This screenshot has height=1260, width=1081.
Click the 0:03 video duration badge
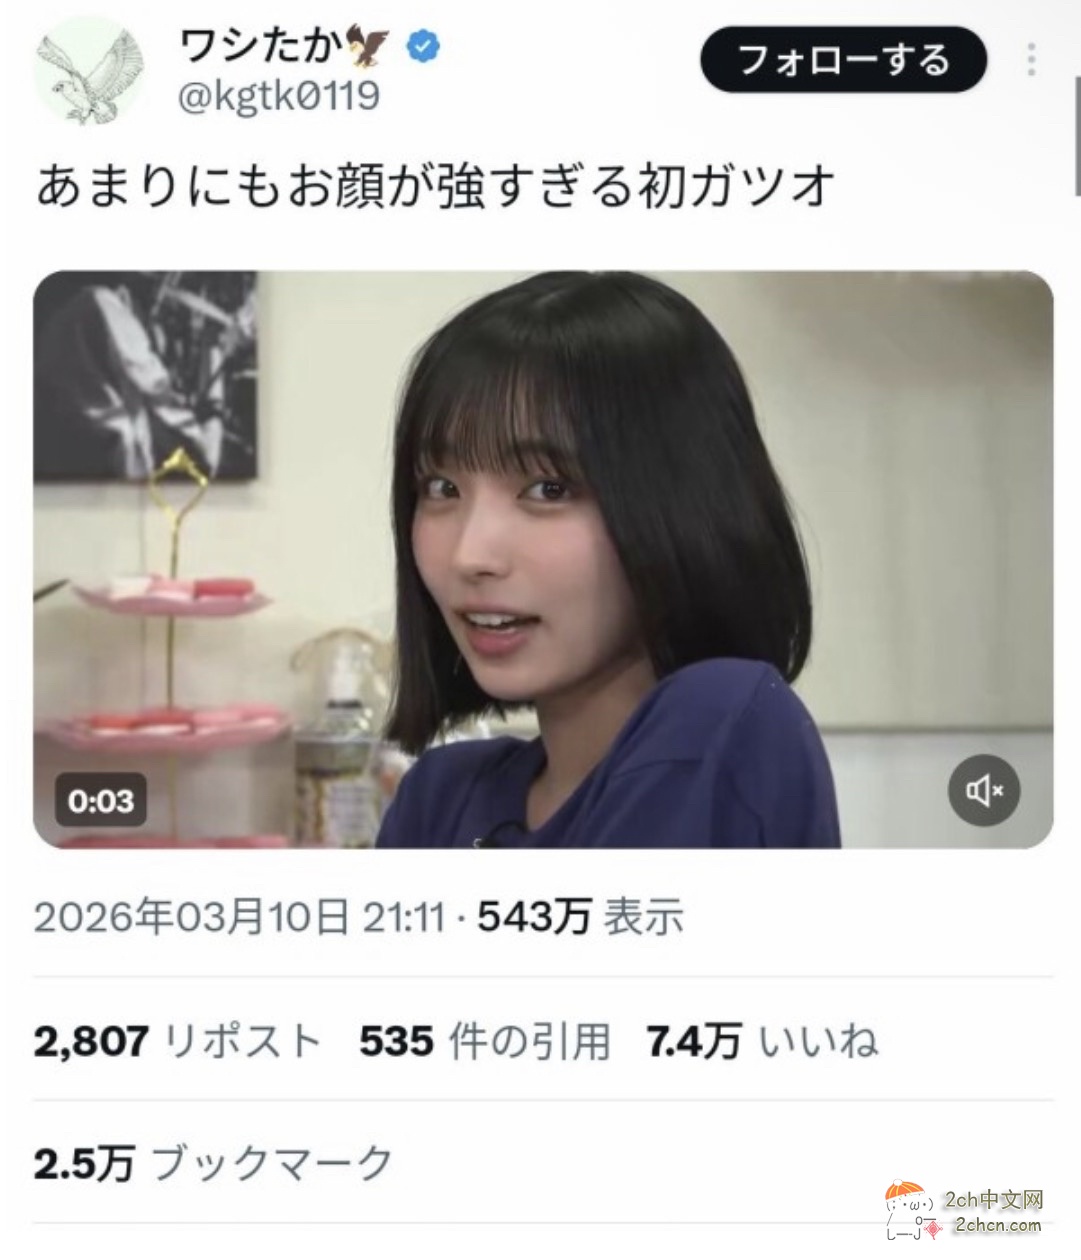pyautogui.click(x=100, y=801)
